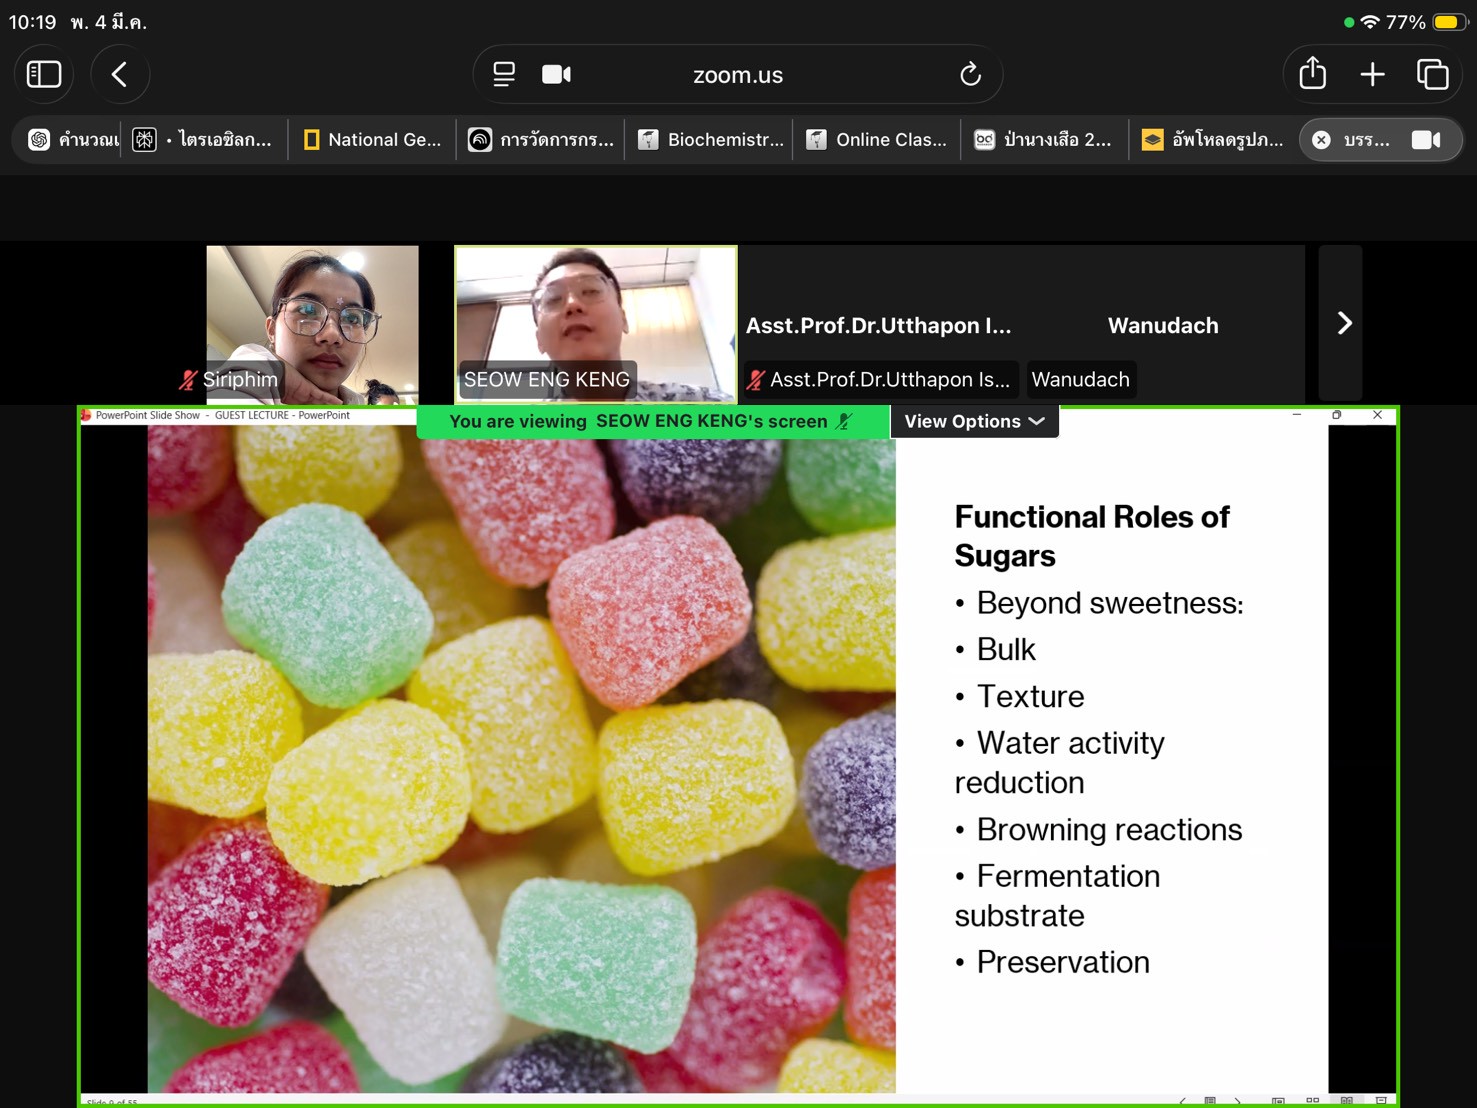Image resolution: width=1477 pixels, height=1108 pixels.
Task: Open the page reader menu icon
Action: pos(504,75)
